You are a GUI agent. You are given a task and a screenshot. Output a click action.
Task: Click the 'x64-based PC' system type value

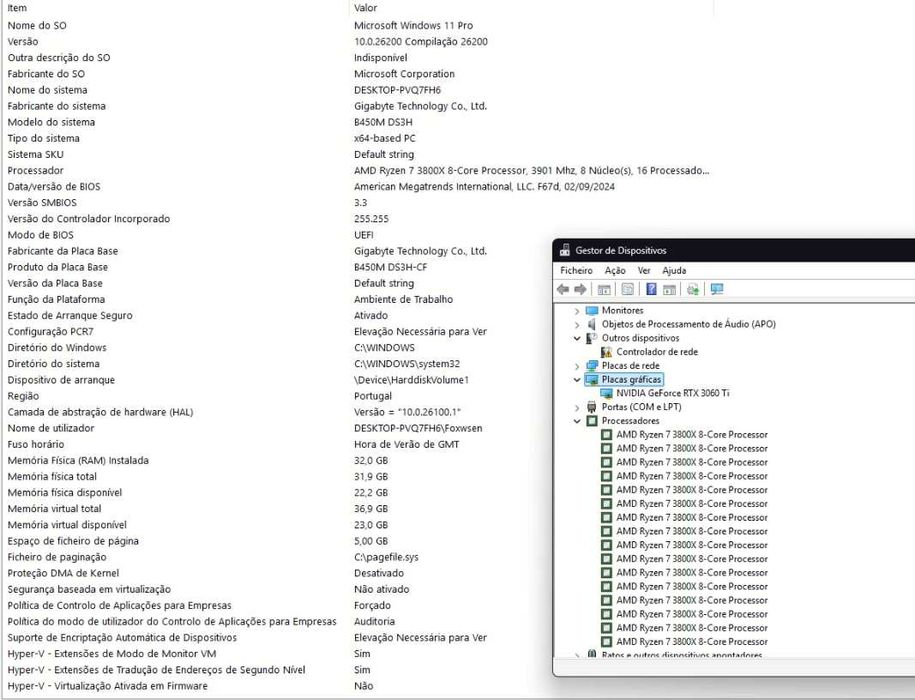[x=385, y=138]
